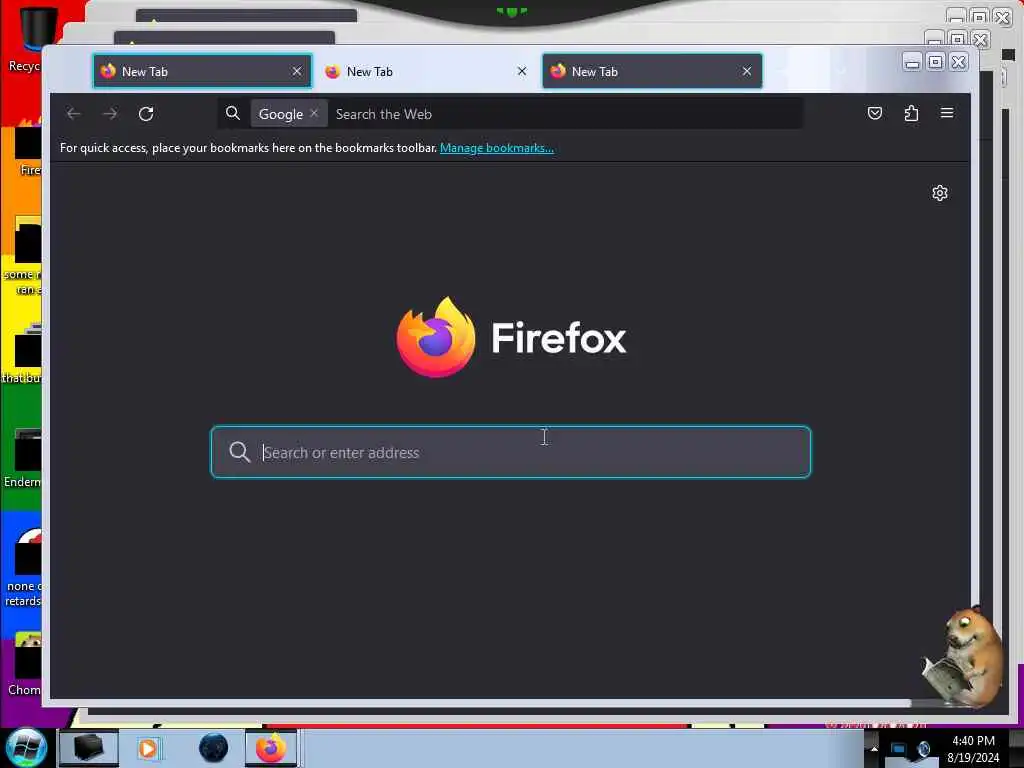Select the Enderm desktop icon
This screenshot has height=768, width=1024.
point(22,458)
